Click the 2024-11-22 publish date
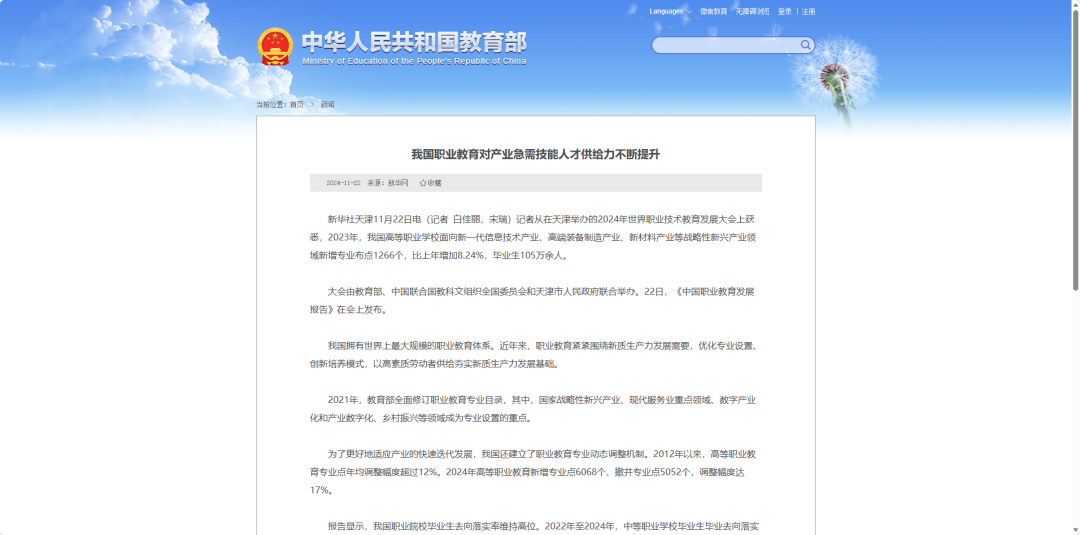The height and width of the screenshot is (535, 1080). [344, 183]
